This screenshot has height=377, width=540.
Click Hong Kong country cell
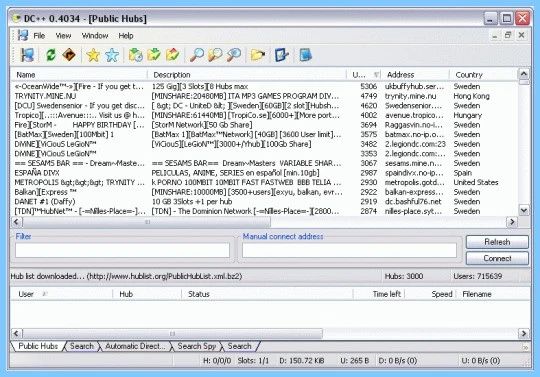pyautogui.click(x=471, y=96)
